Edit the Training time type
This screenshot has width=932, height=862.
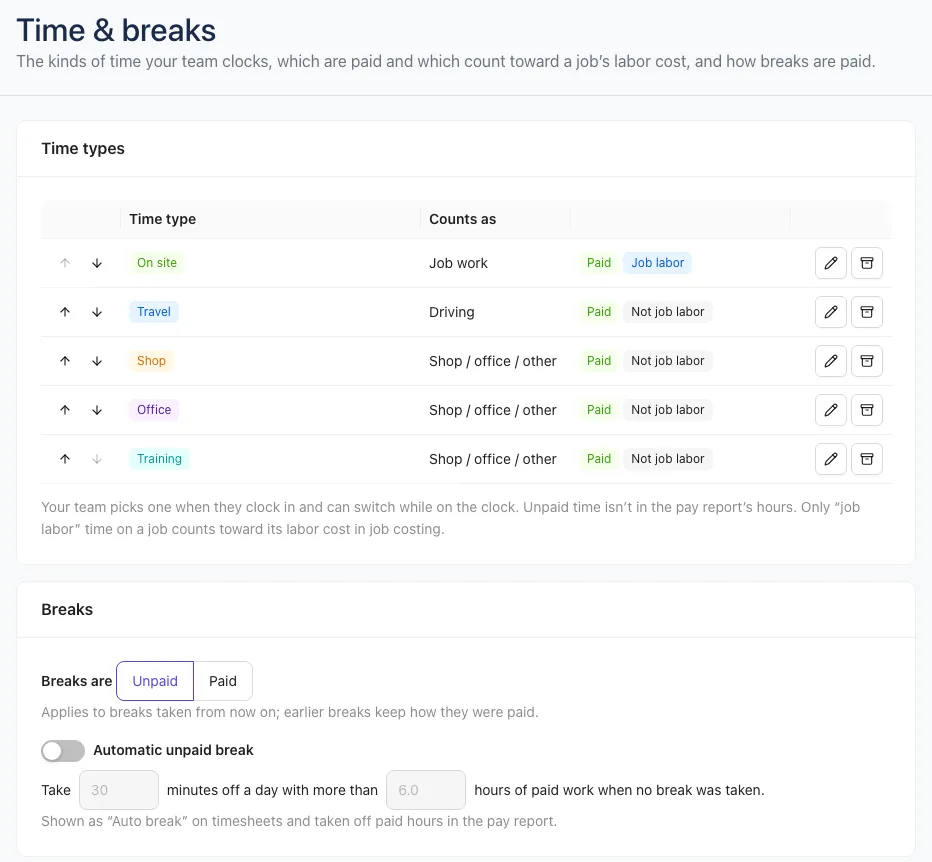(830, 459)
